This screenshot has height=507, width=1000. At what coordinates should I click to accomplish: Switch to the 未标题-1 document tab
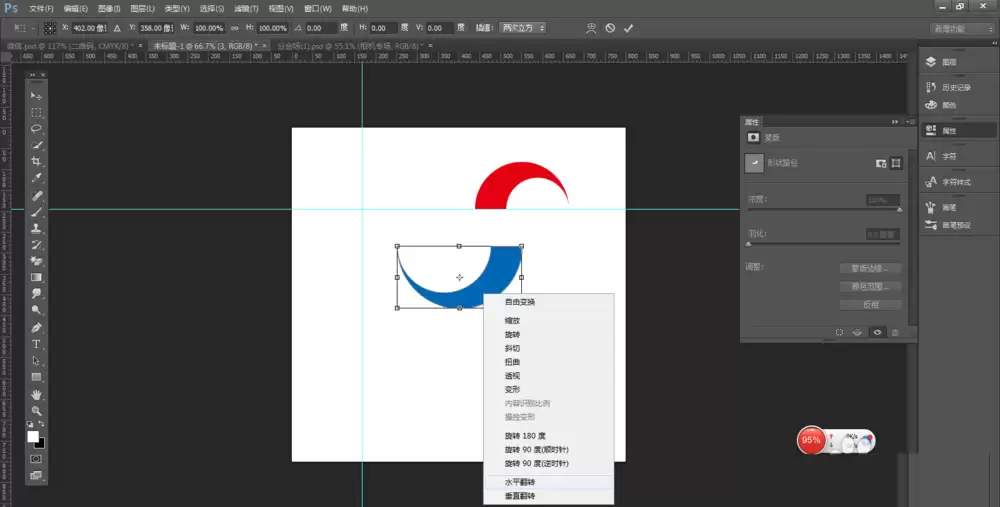[204, 46]
